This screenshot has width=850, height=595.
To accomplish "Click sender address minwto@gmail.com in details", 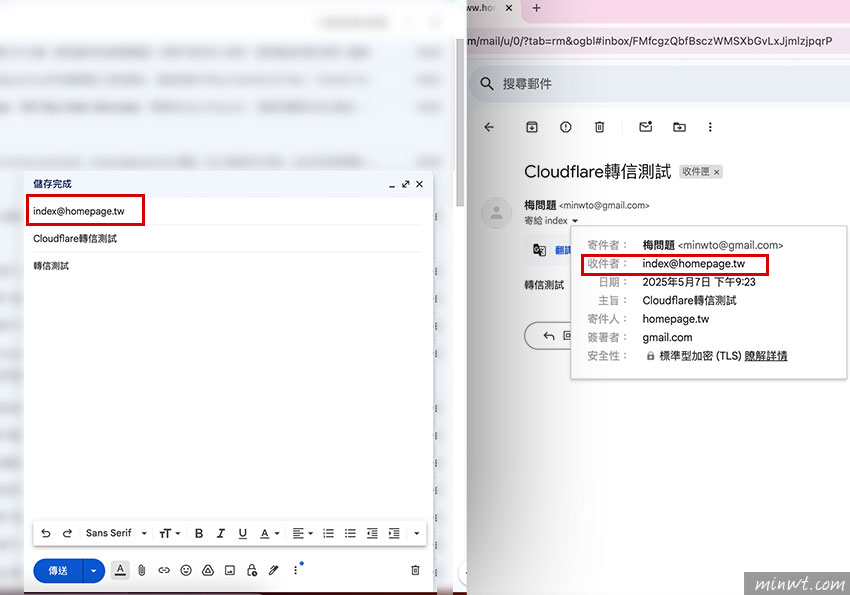I will [730, 245].
